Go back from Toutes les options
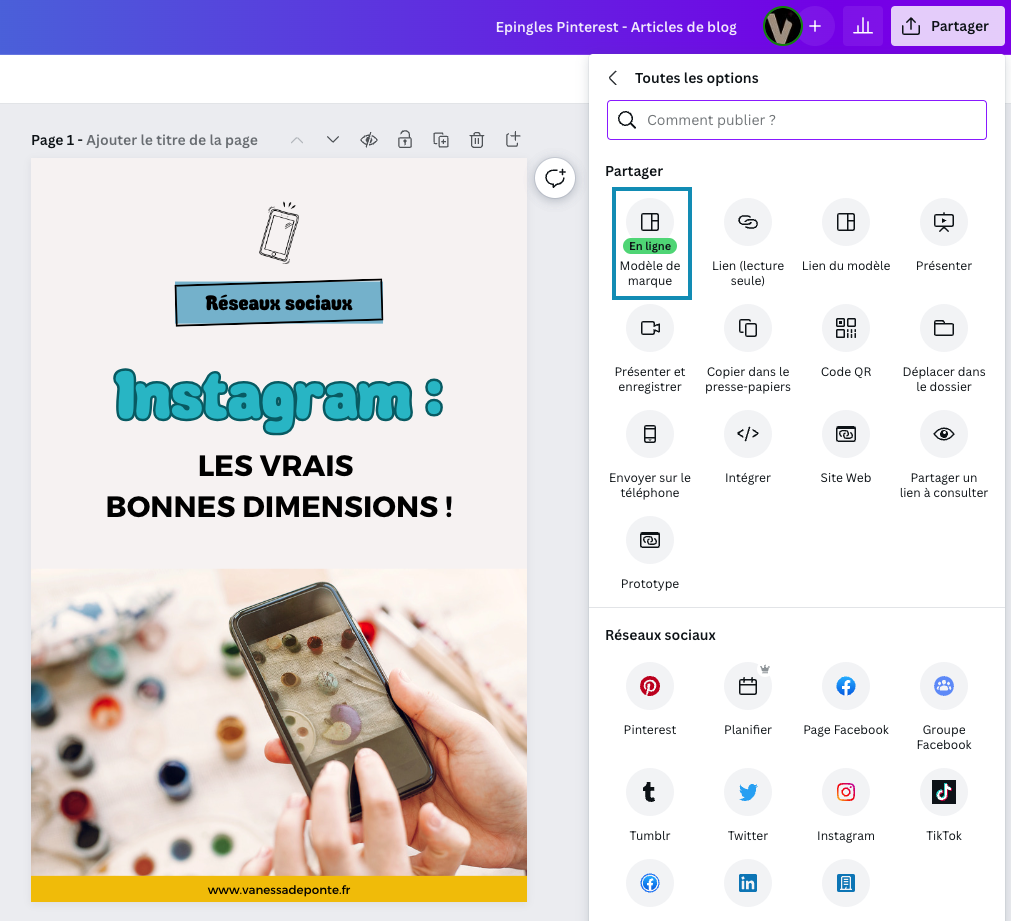This screenshot has width=1011, height=921. (x=613, y=77)
